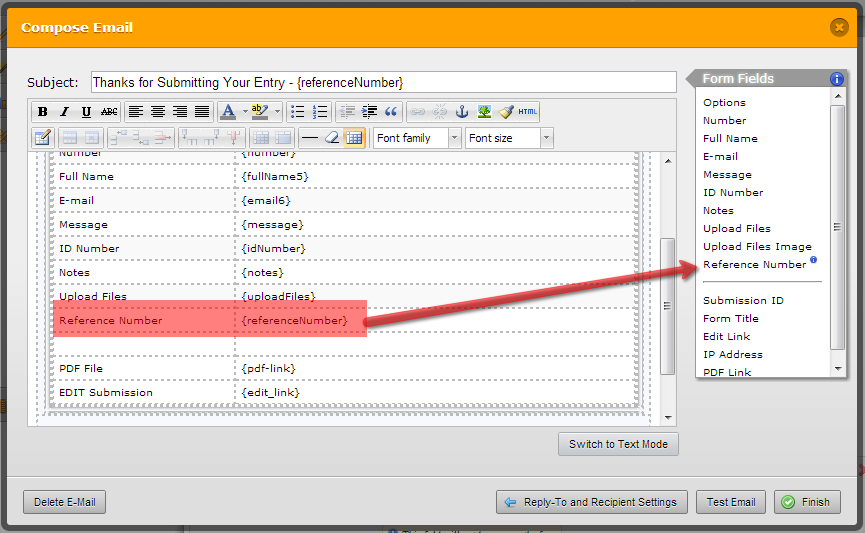865x533 pixels.
Task: Open the Font family dropdown
Action: (417, 138)
